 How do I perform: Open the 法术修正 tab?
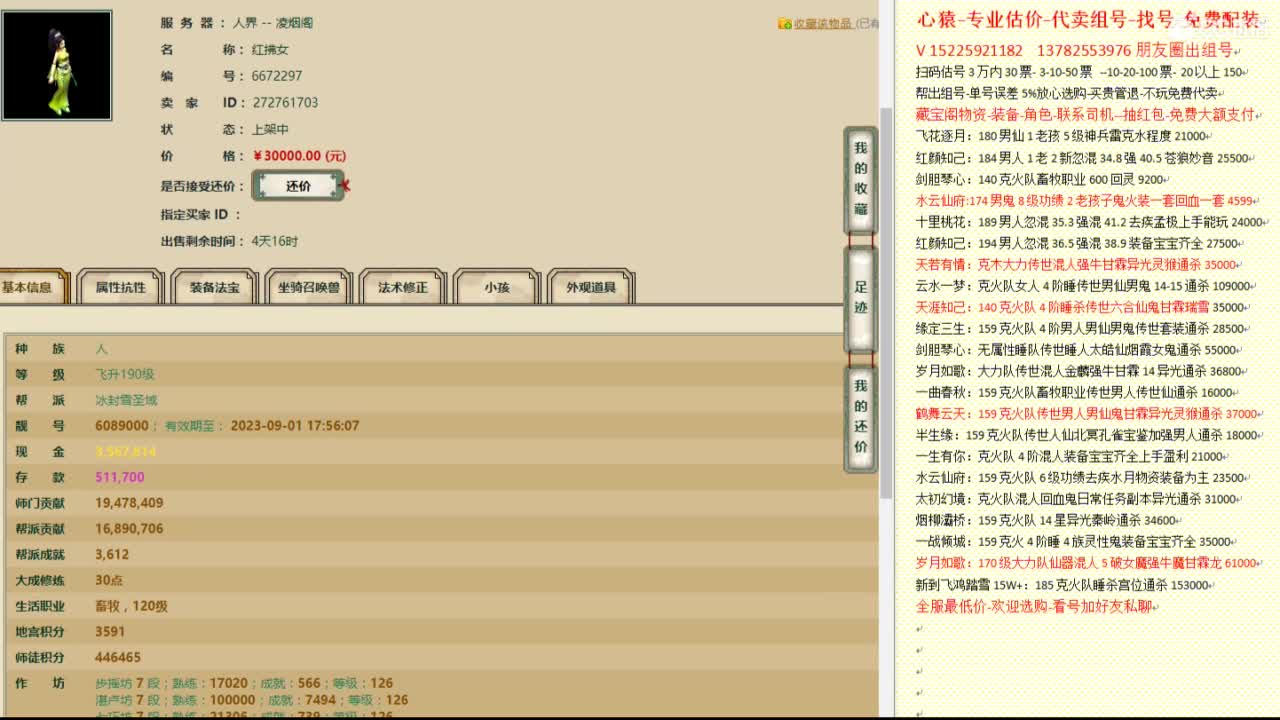coord(401,287)
